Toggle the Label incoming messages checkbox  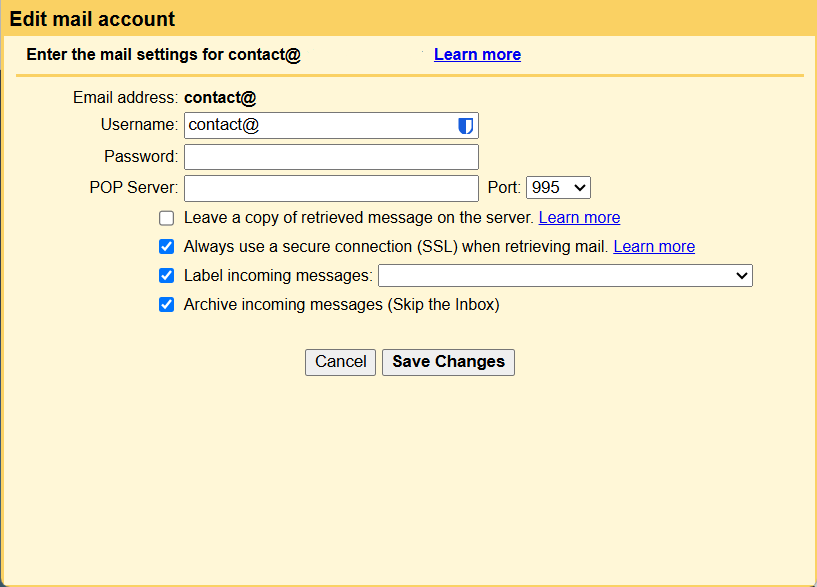(x=167, y=276)
